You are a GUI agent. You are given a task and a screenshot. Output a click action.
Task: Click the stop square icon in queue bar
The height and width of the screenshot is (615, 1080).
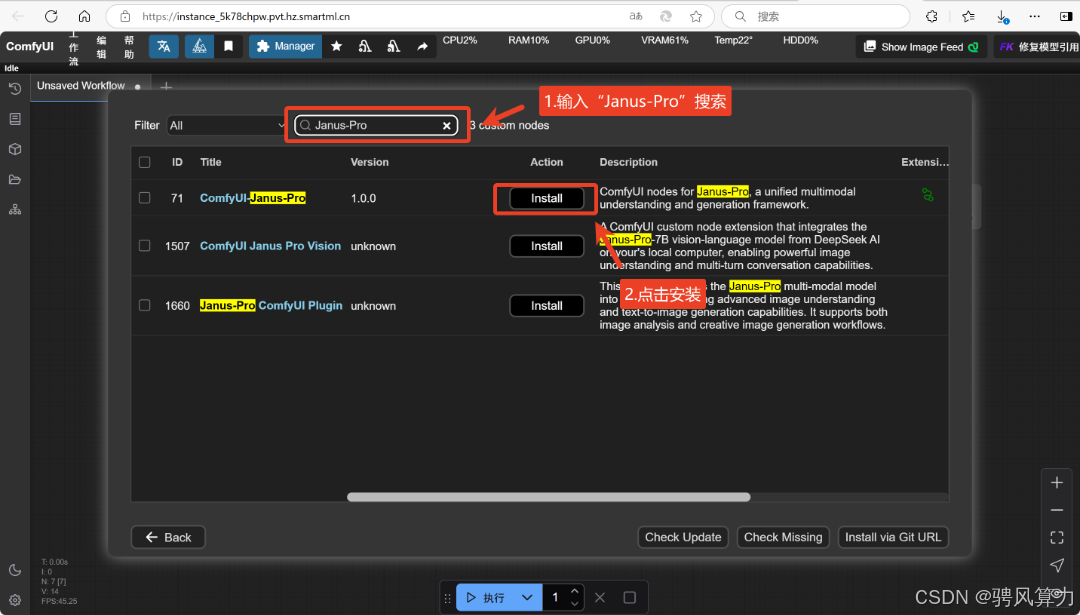click(x=630, y=597)
